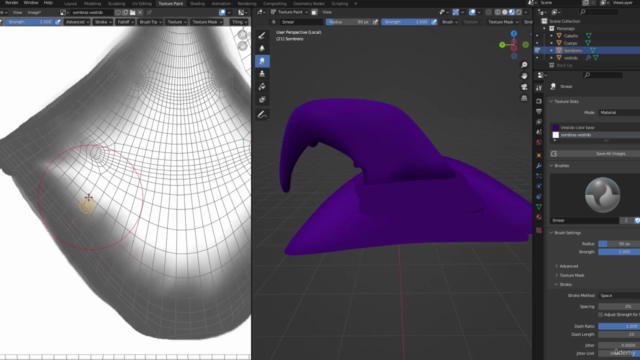This screenshot has height=360, width=640.
Task: Open Texture Paint mode dropdown
Action: click(x=289, y=12)
